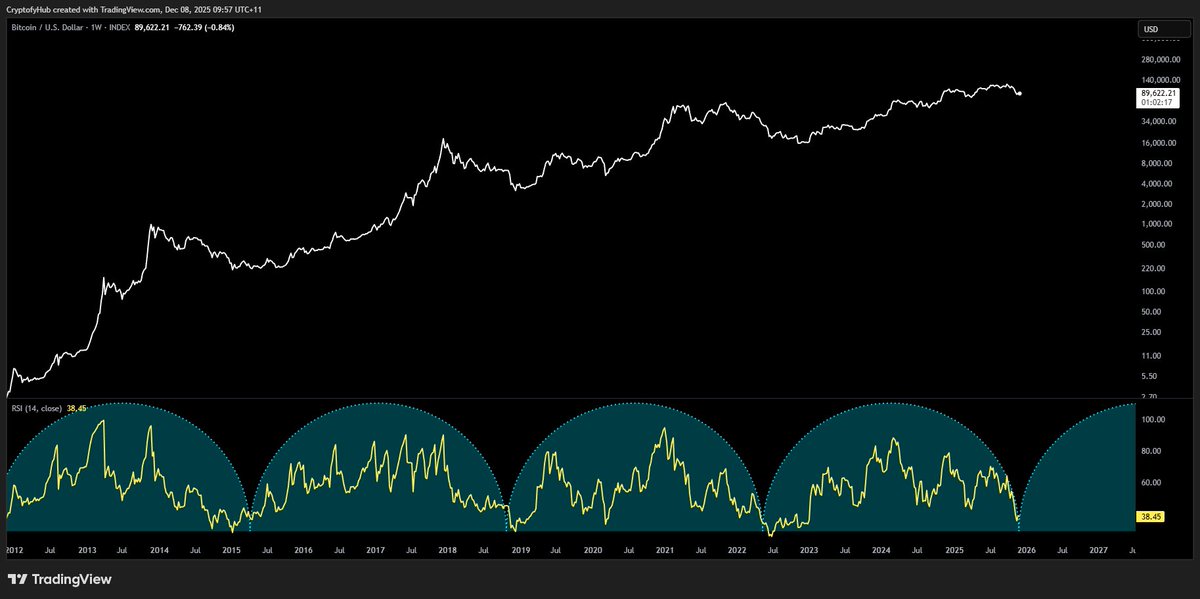Click the 2025 label on time axis
The width and height of the screenshot is (1200, 599).
tap(954, 550)
